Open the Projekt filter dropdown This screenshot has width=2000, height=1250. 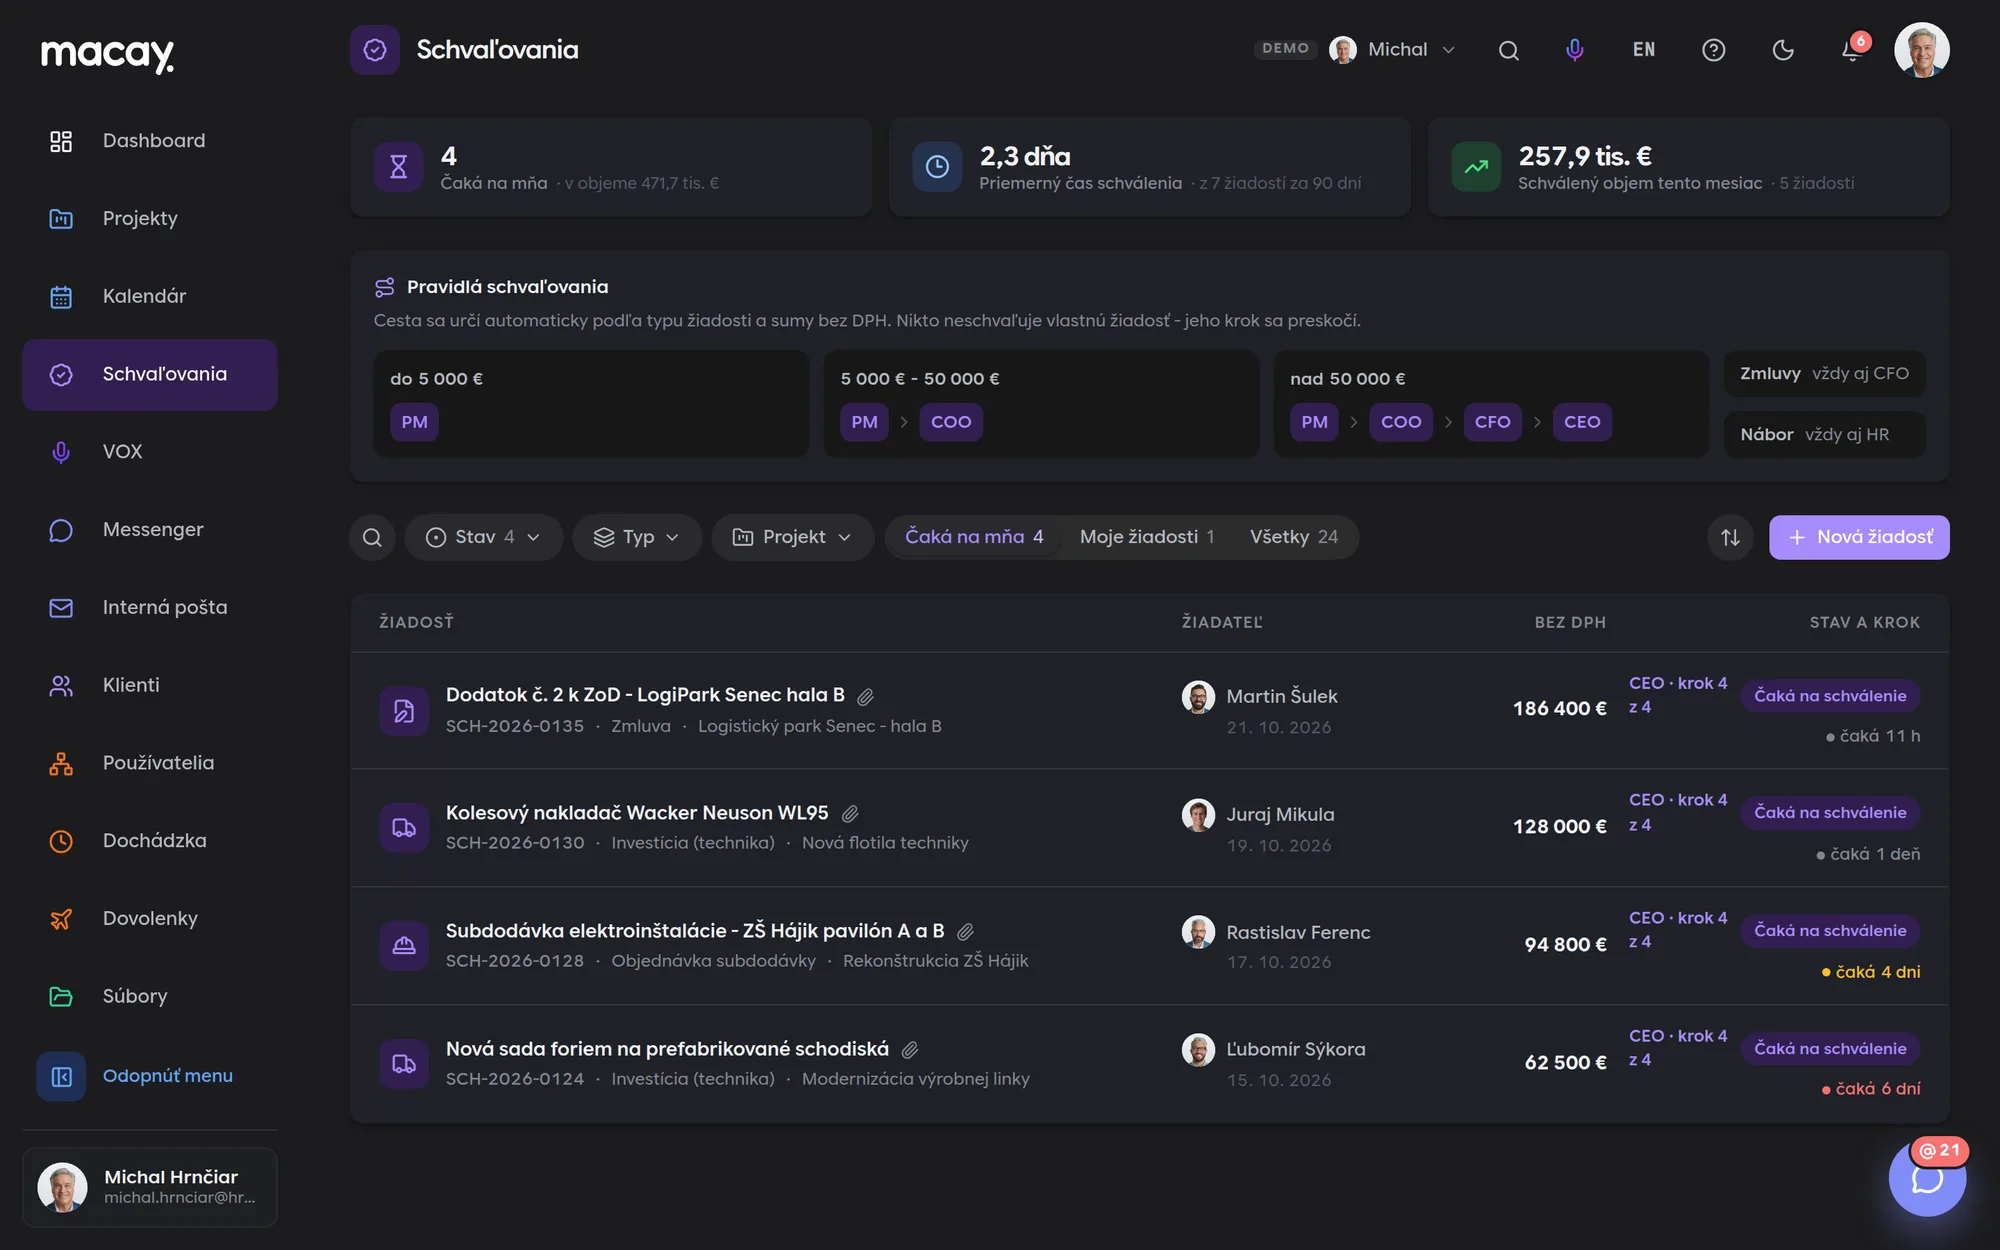tap(792, 538)
